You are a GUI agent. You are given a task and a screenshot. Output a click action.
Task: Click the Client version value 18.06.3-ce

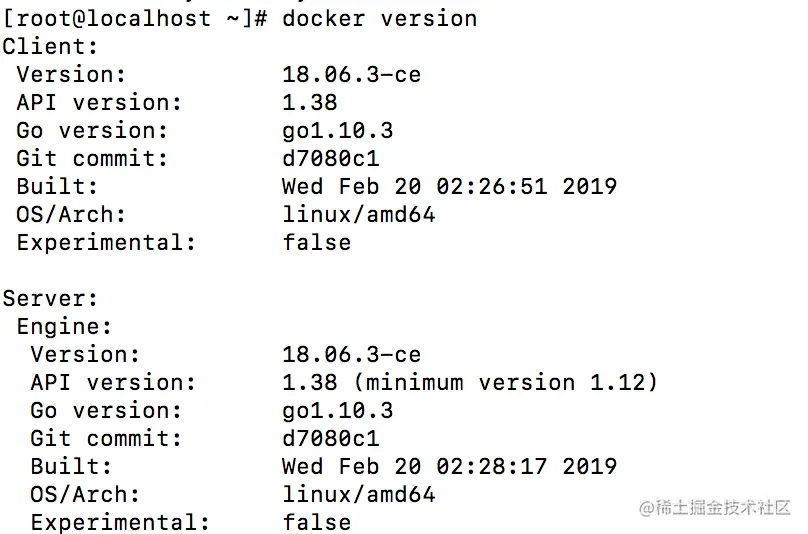[351, 74]
